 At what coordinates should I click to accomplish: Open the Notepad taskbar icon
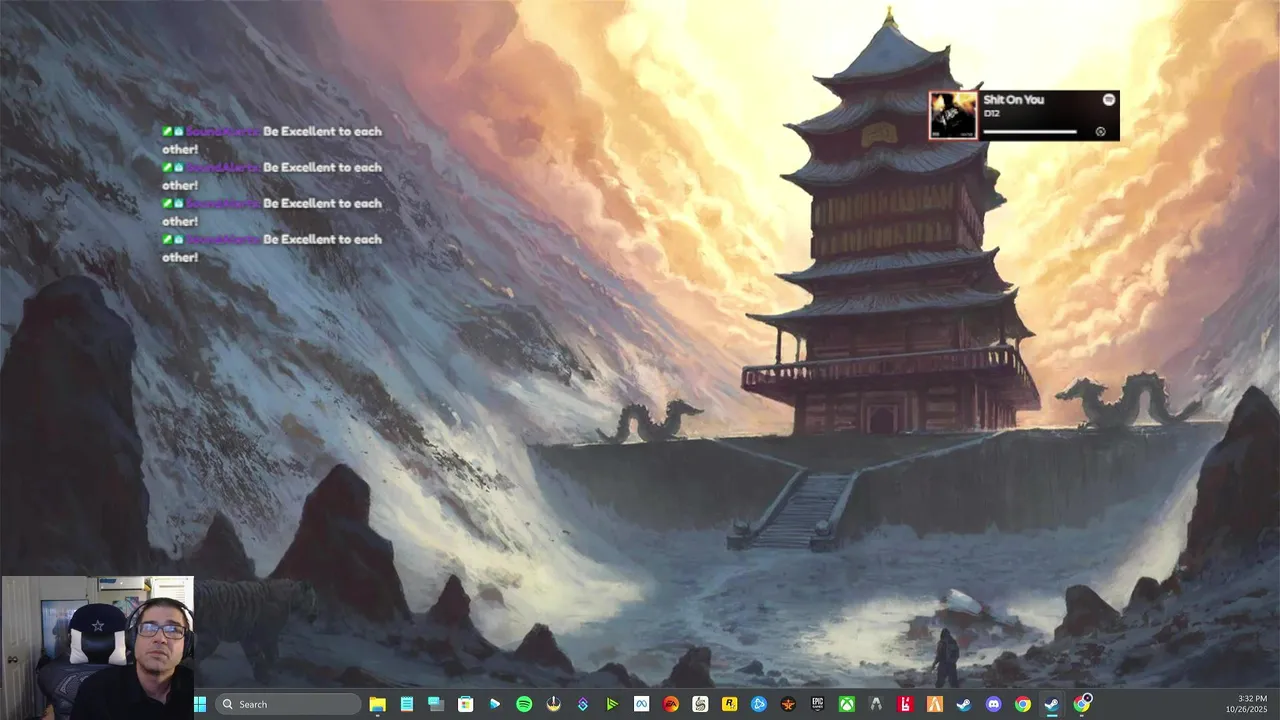(x=407, y=704)
